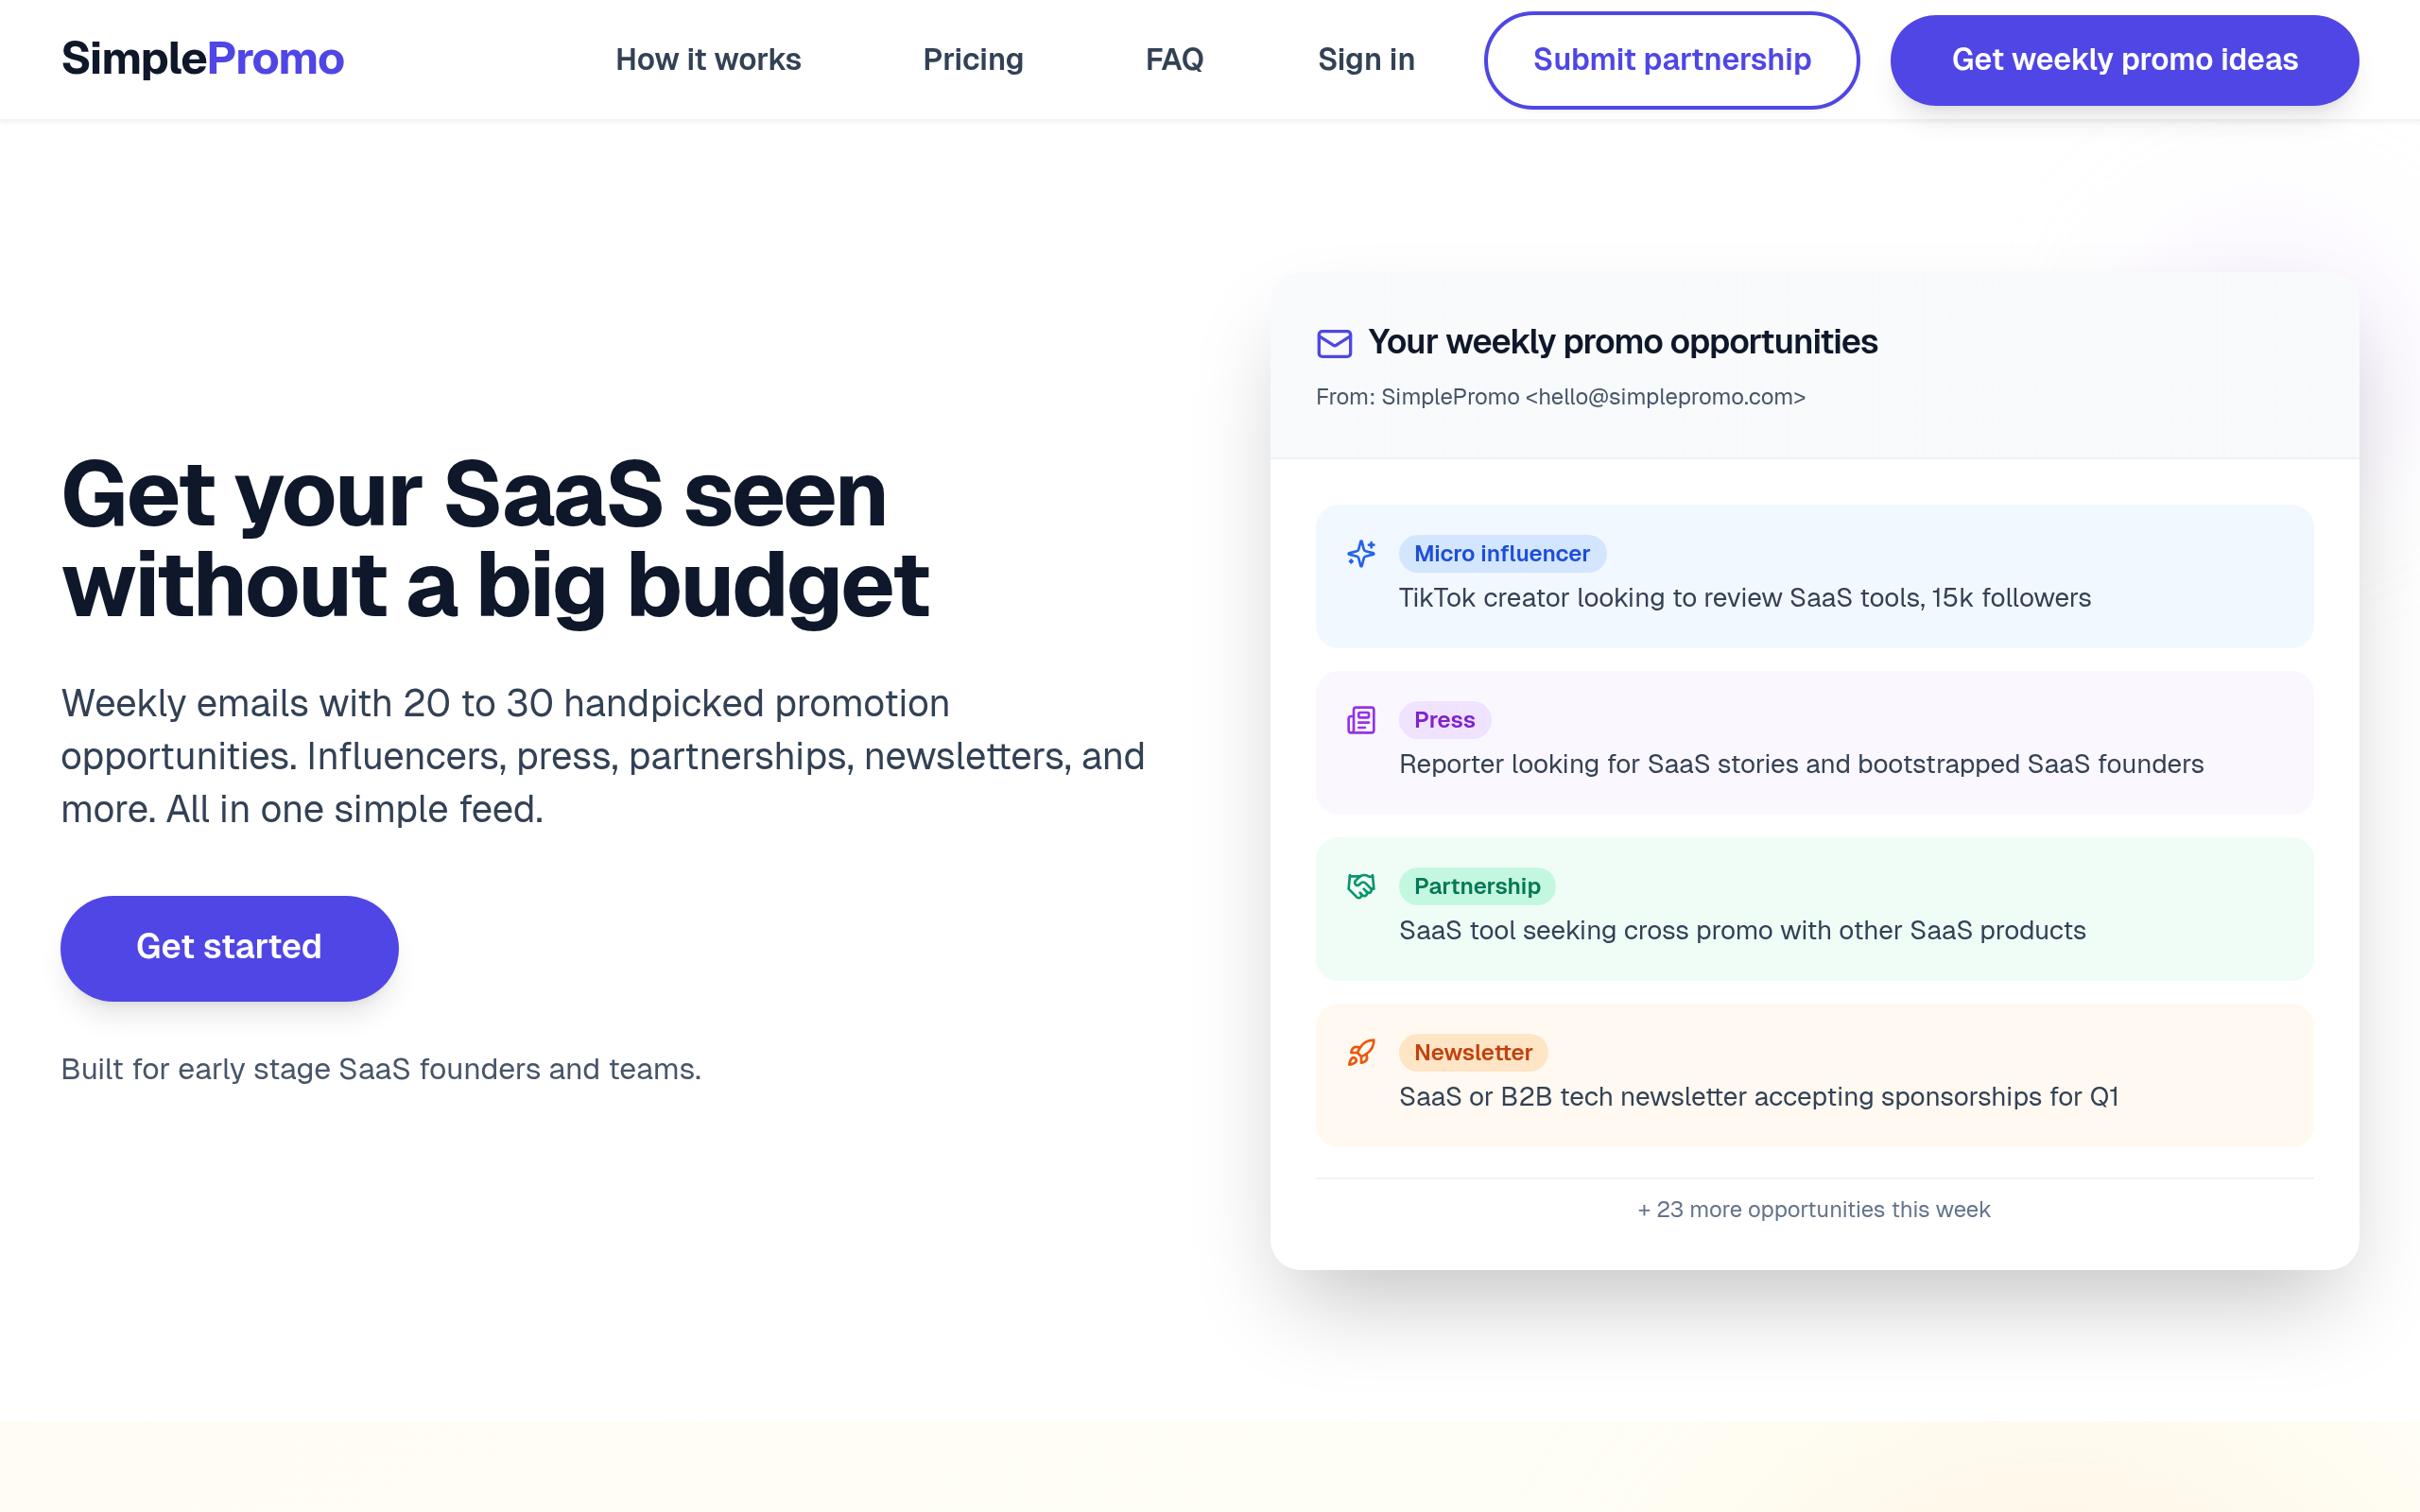Go to the Pricing page link

click(973, 60)
